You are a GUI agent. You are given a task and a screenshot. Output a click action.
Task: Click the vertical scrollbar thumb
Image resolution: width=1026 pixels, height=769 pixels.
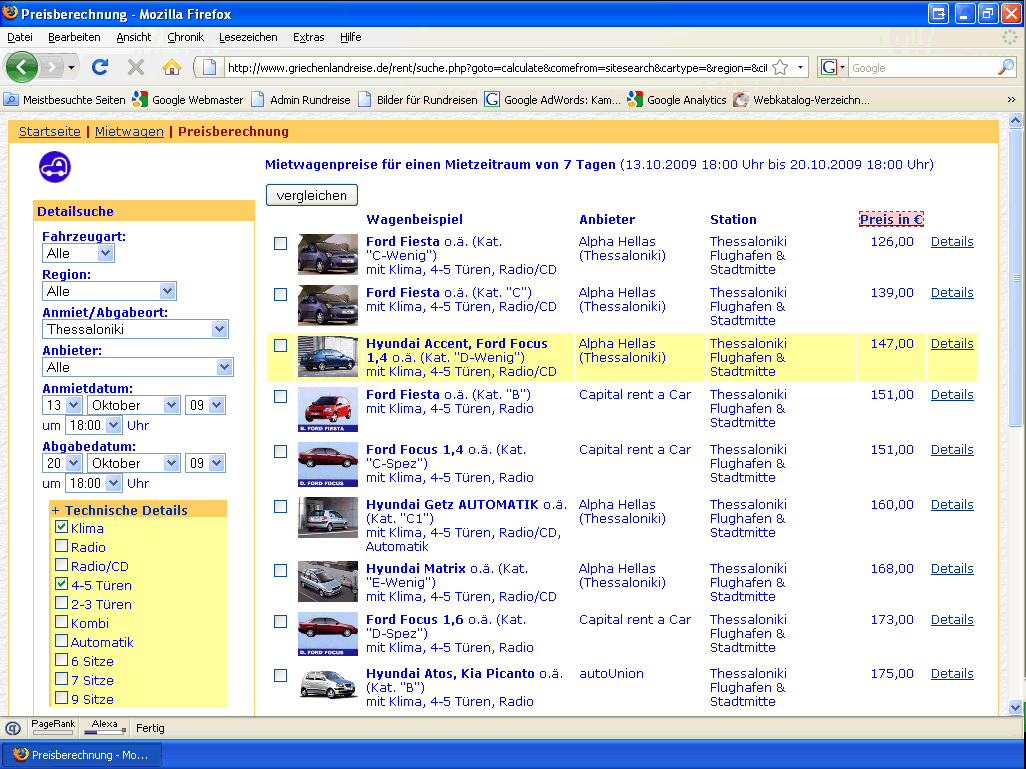pyautogui.click(x=1015, y=277)
